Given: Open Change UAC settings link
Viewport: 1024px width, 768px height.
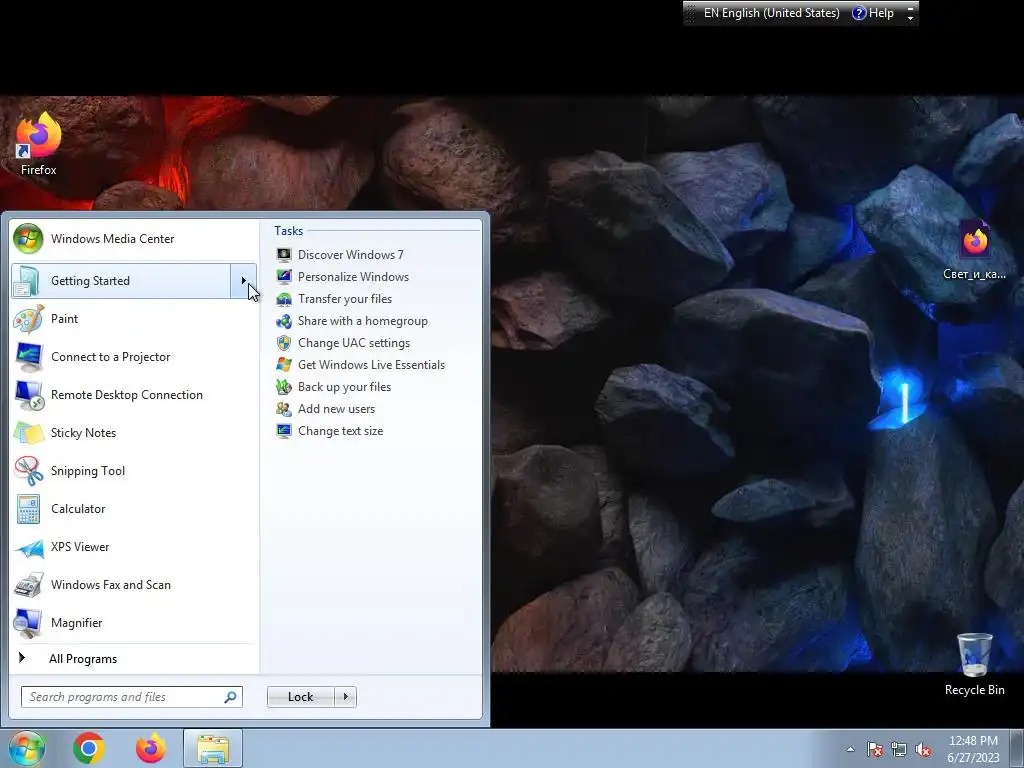Looking at the screenshot, I should click(354, 343).
